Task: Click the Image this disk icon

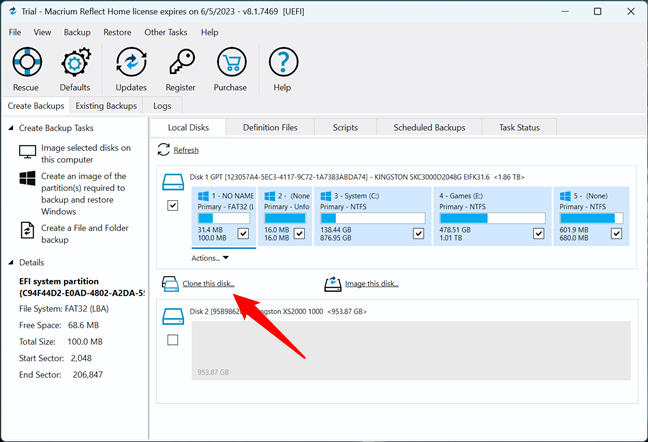Action: tap(333, 284)
